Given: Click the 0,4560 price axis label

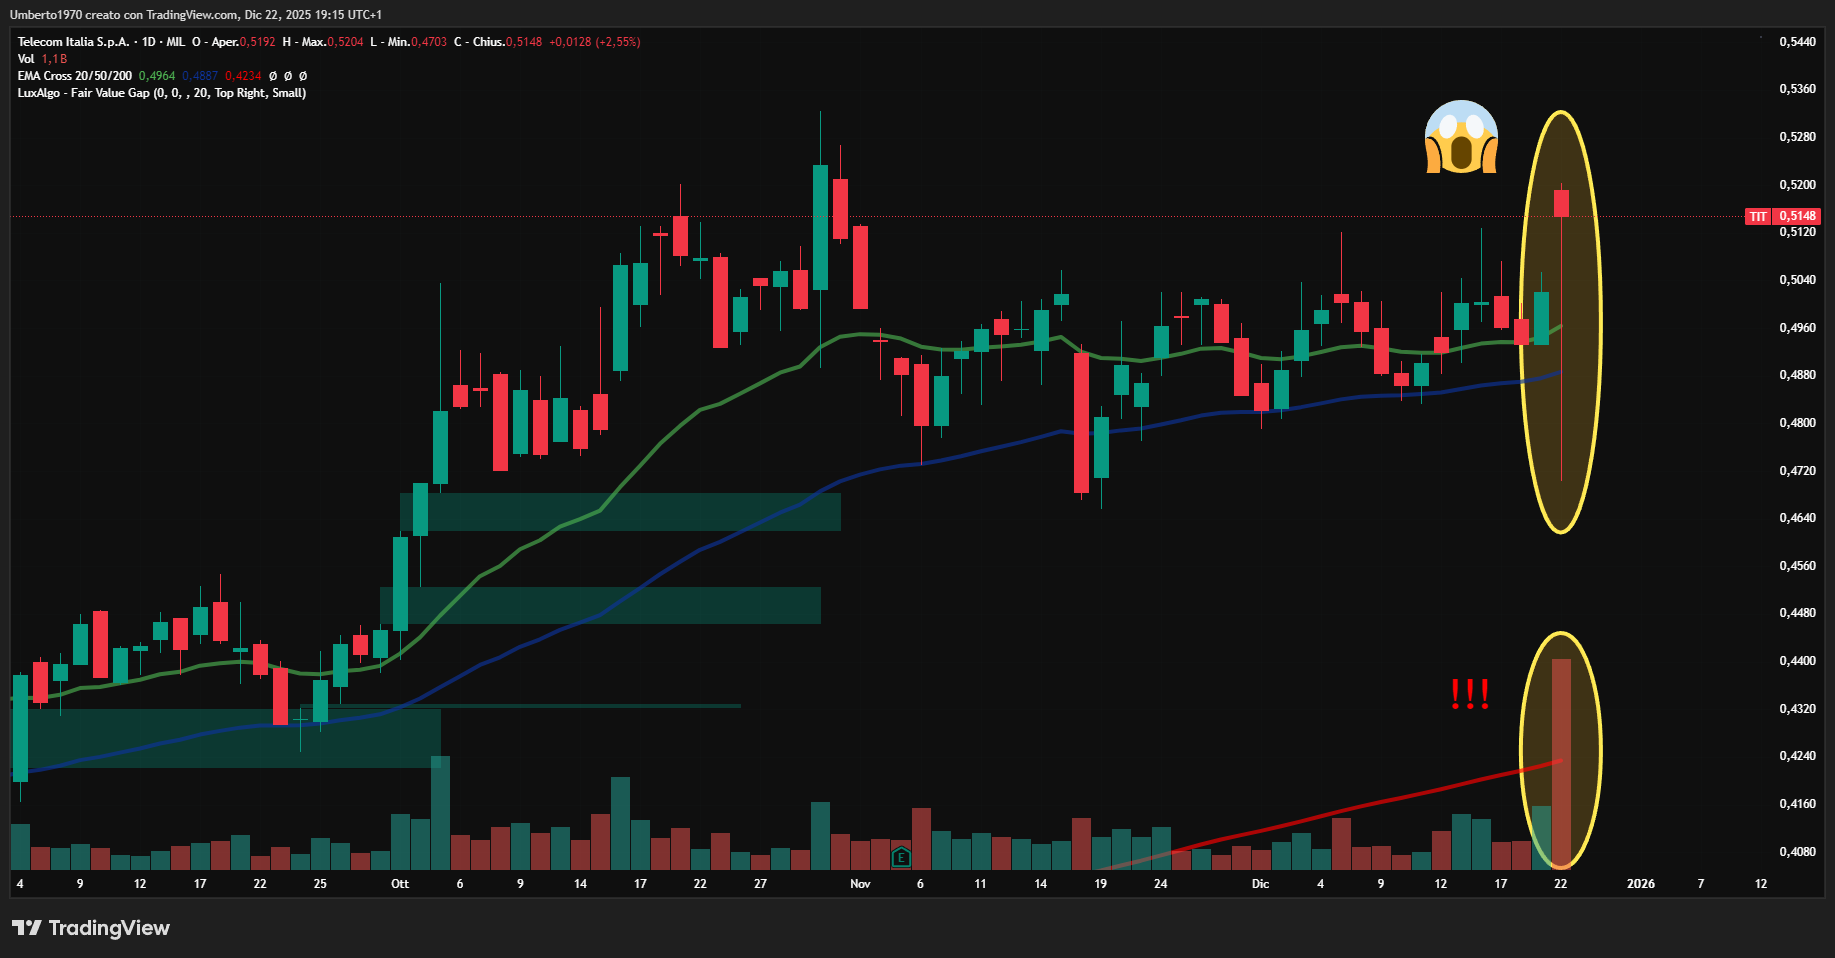Looking at the screenshot, I should (x=1797, y=566).
